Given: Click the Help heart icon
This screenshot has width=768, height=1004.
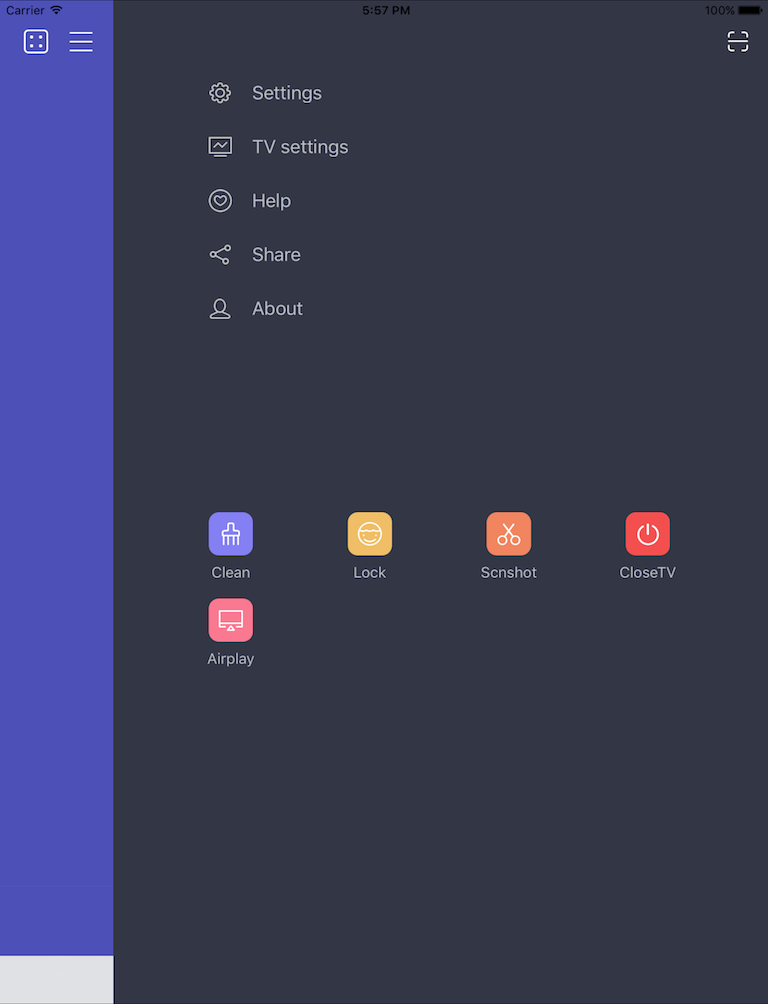Looking at the screenshot, I should point(220,200).
